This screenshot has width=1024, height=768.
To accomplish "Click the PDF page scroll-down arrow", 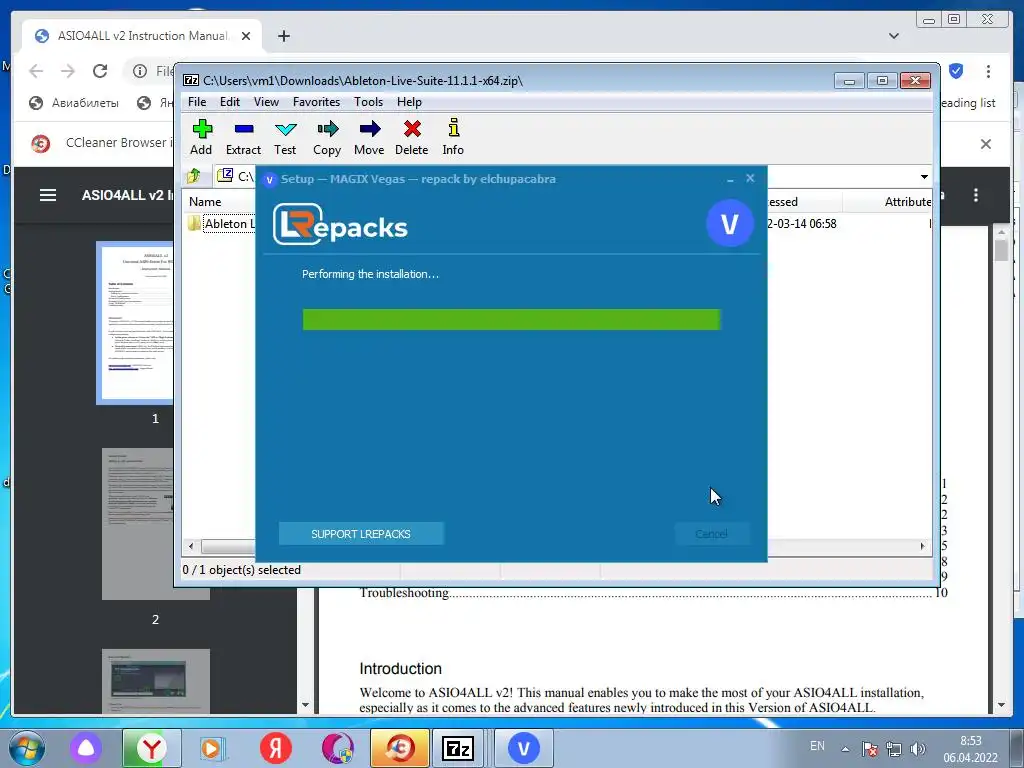I will [1001, 705].
